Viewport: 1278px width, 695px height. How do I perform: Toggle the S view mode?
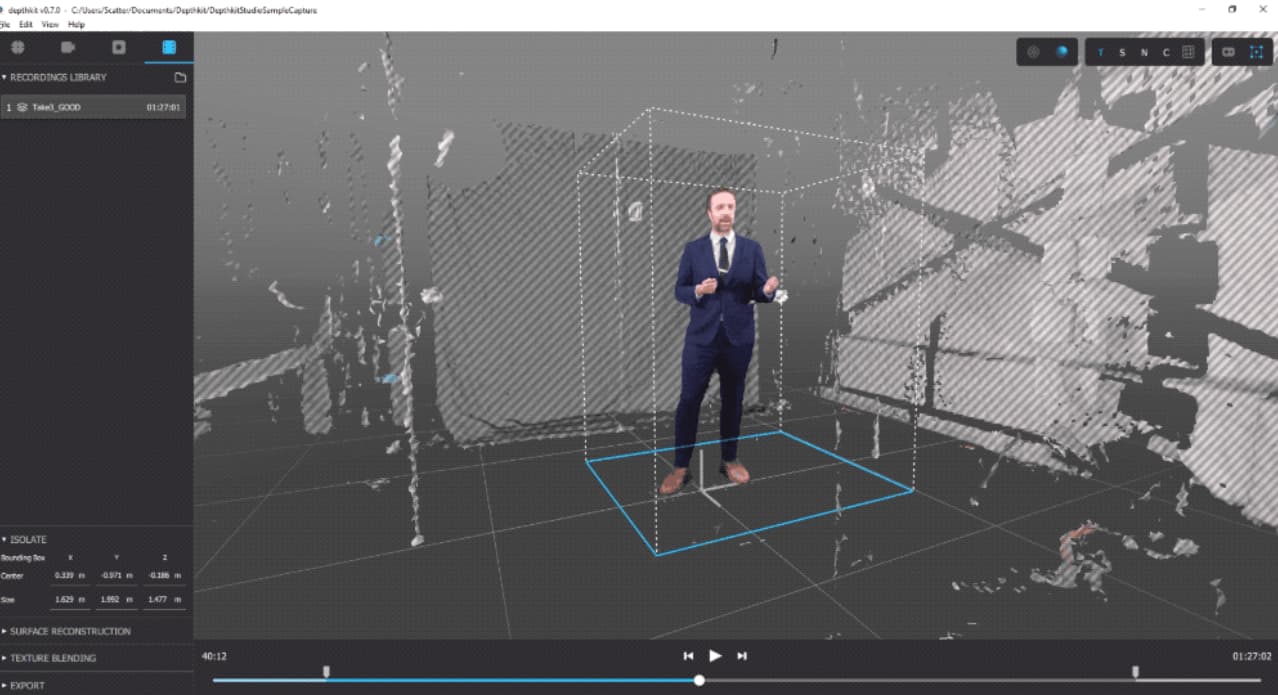click(x=1122, y=52)
